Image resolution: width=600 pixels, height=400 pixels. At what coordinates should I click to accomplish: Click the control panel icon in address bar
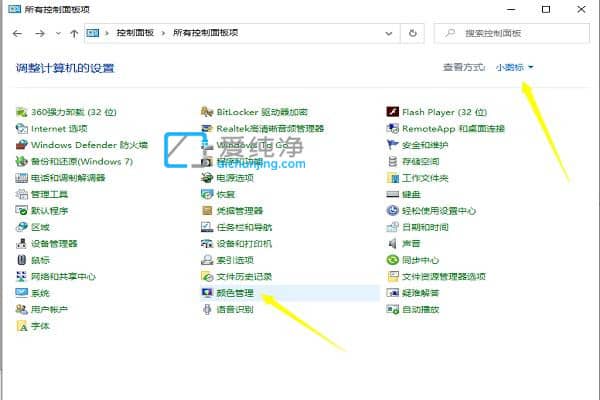(93, 33)
